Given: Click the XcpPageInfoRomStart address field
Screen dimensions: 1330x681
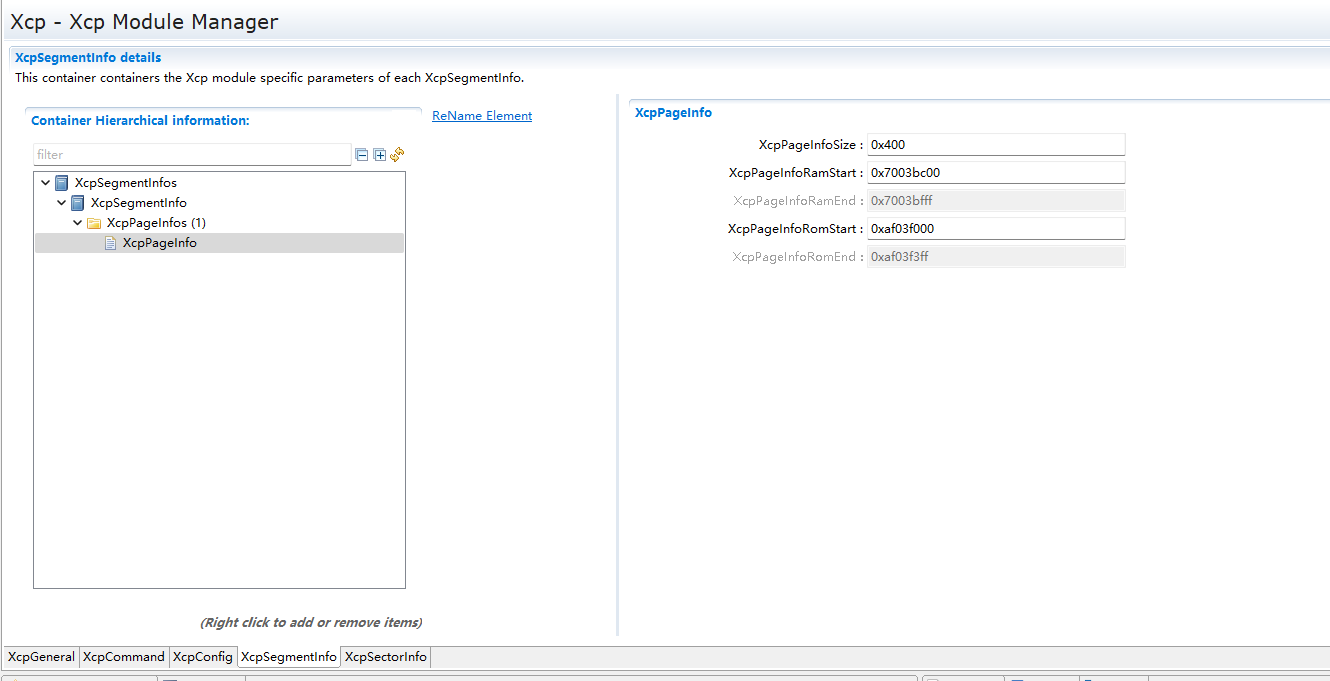Looking at the screenshot, I should pyautogui.click(x=995, y=229).
